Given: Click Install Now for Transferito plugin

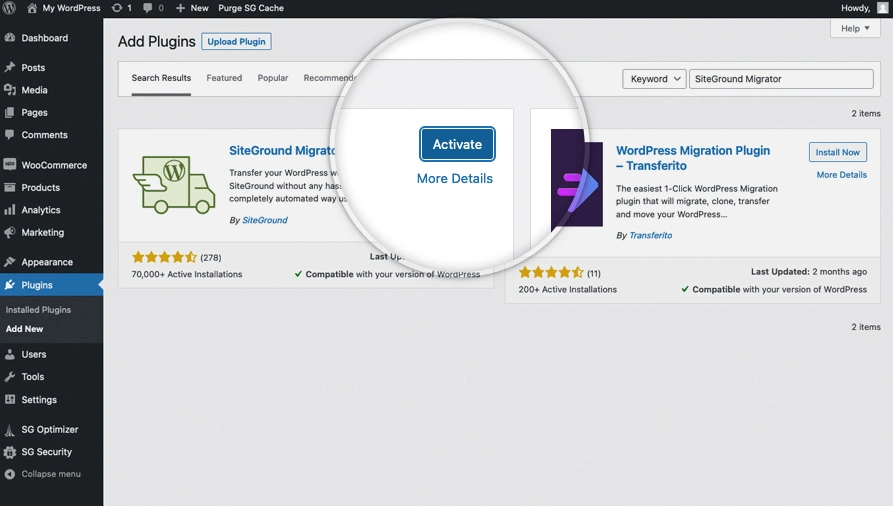Looking at the screenshot, I should pos(837,152).
